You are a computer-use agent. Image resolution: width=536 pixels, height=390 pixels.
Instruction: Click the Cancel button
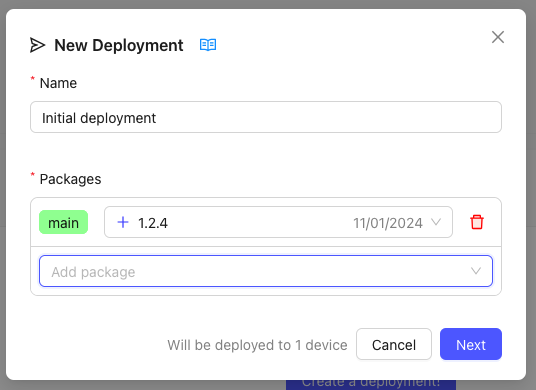[x=394, y=344]
